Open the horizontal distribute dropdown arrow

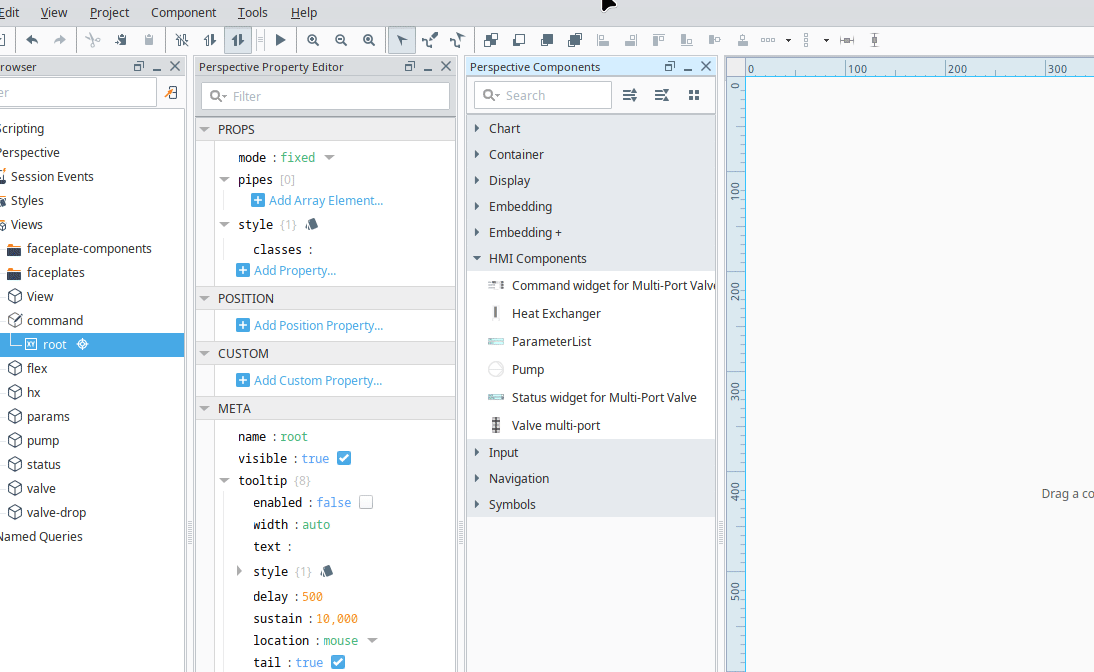(x=788, y=40)
